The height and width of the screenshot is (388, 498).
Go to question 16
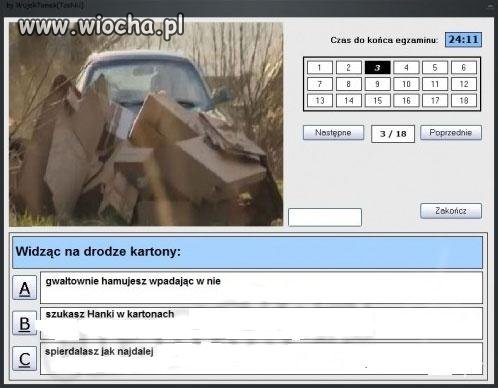[406, 100]
